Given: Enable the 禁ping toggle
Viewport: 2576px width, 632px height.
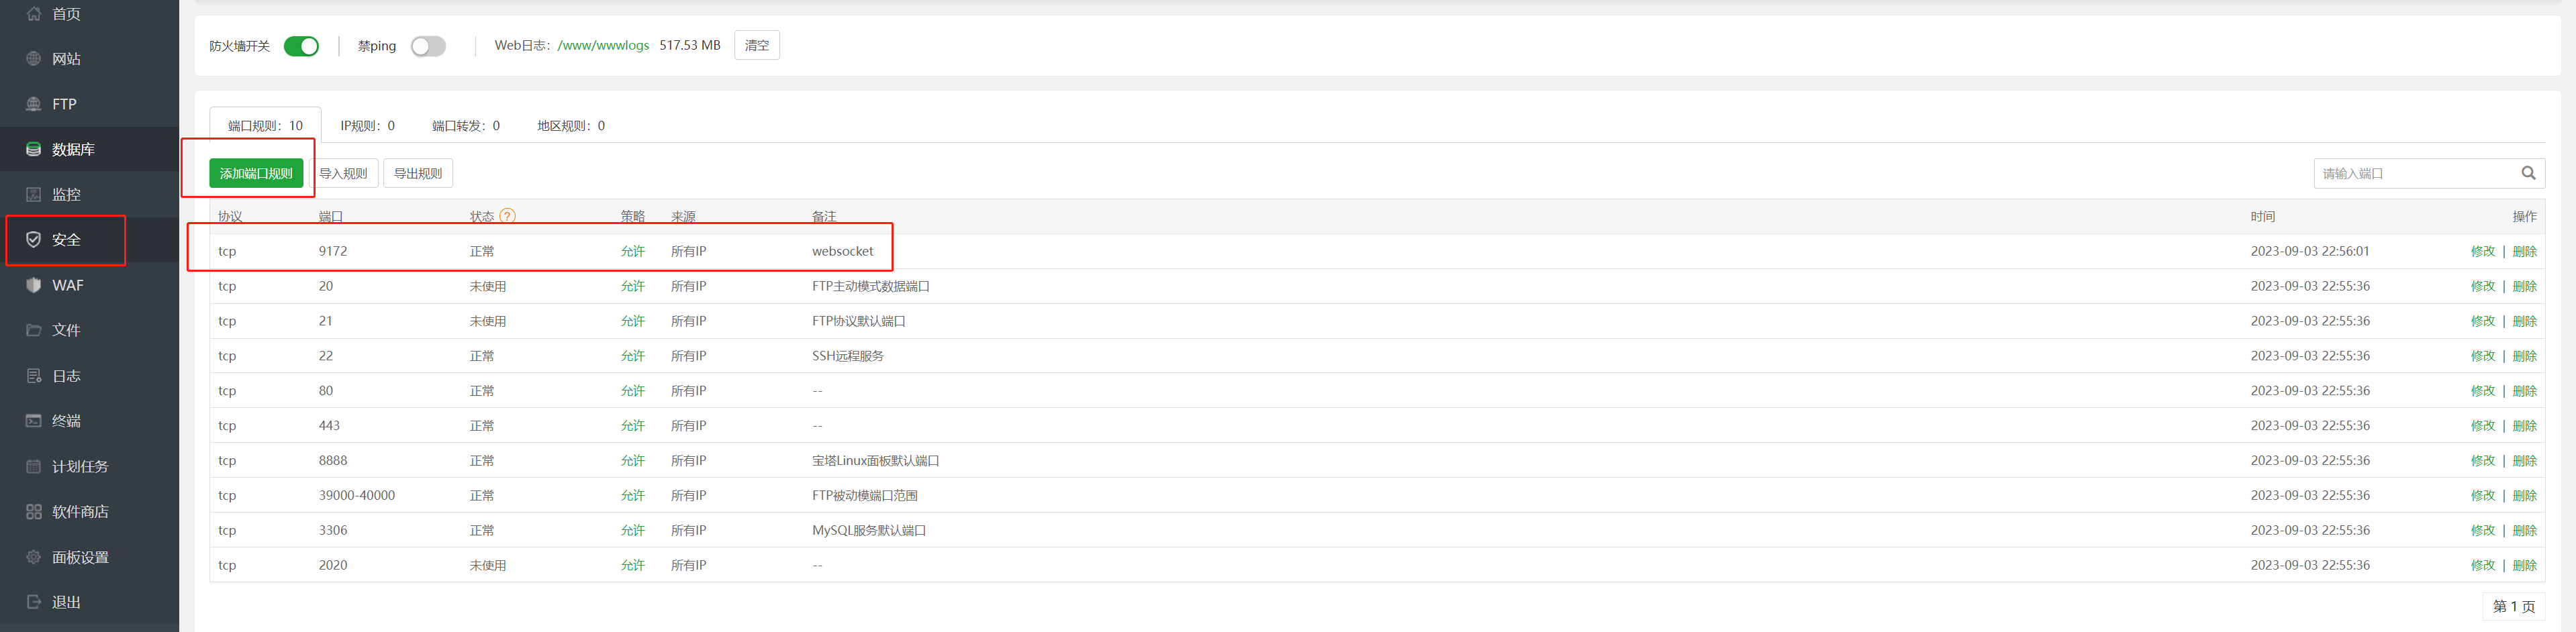Looking at the screenshot, I should coord(428,46).
